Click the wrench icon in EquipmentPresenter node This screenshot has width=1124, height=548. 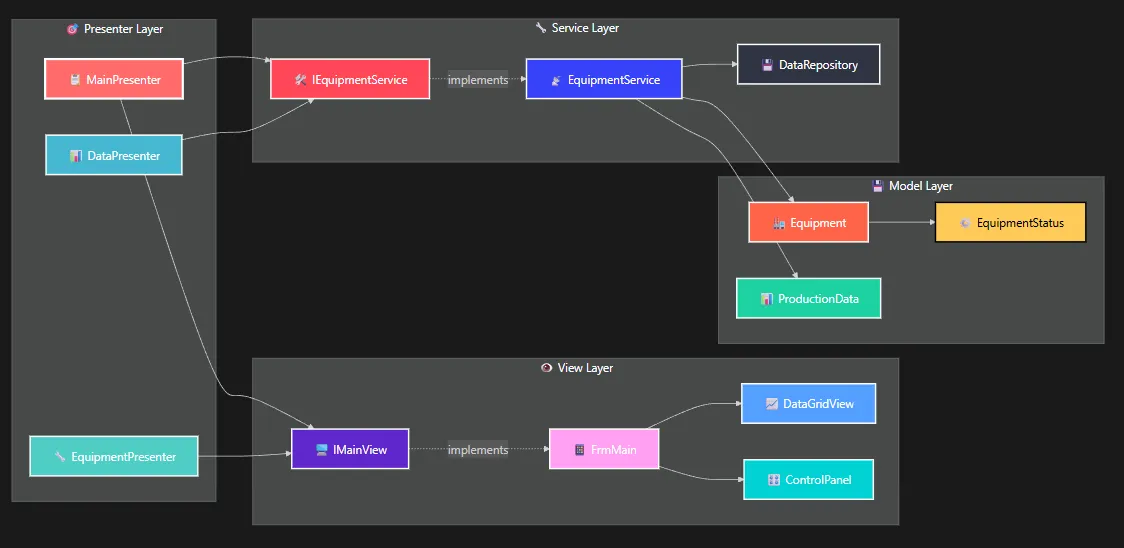pyautogui.click(x=60, y=457)
